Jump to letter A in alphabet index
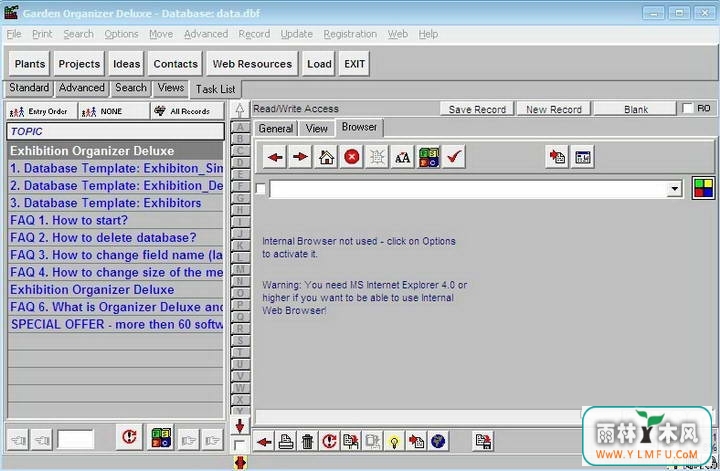The height and width of the screenshot is (471, 720). 240,127
